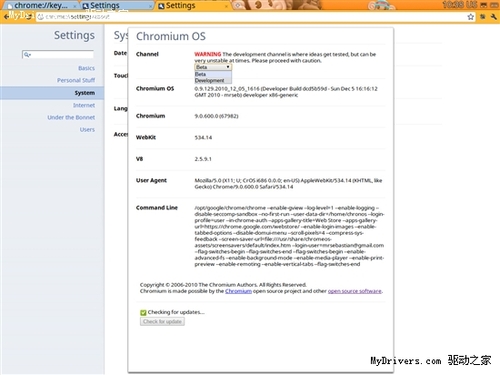The width and height of the screenshot is (500, 375).
Task: Open the Basics settings section
Action: click(x=86, y=68)
